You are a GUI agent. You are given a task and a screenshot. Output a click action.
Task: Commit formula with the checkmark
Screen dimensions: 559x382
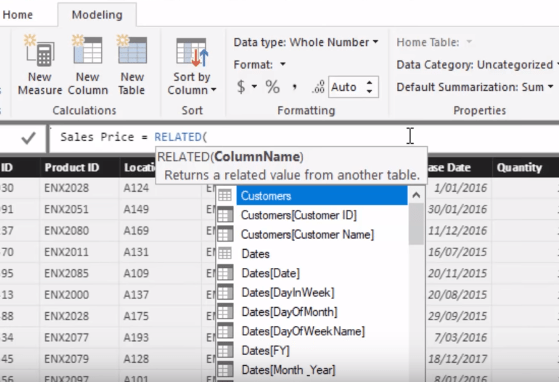[28, 138]
